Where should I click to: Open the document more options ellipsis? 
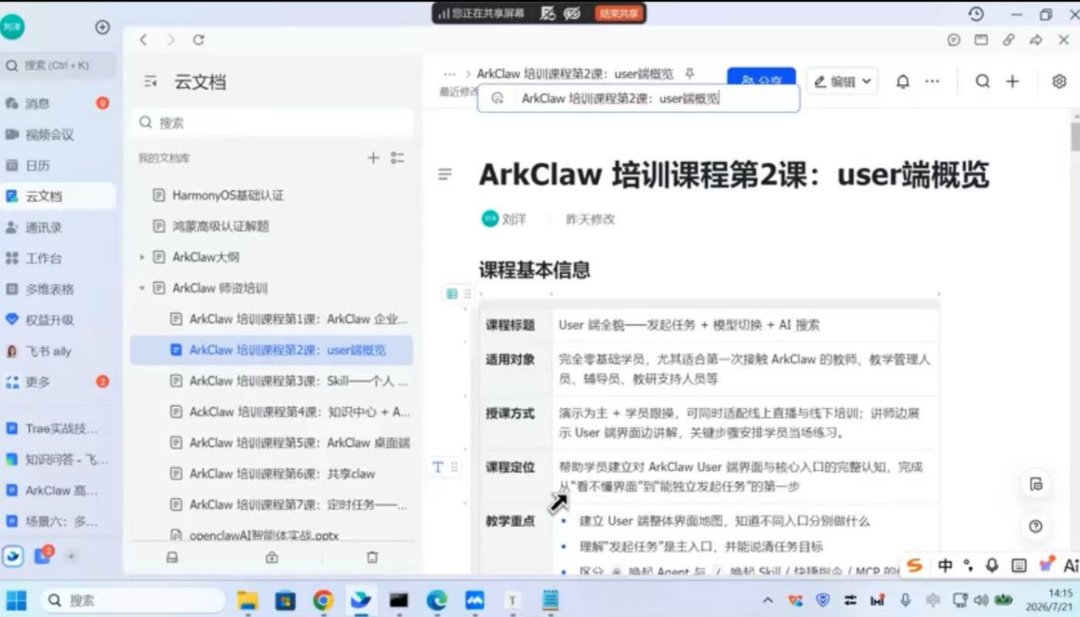coord(932,81)
